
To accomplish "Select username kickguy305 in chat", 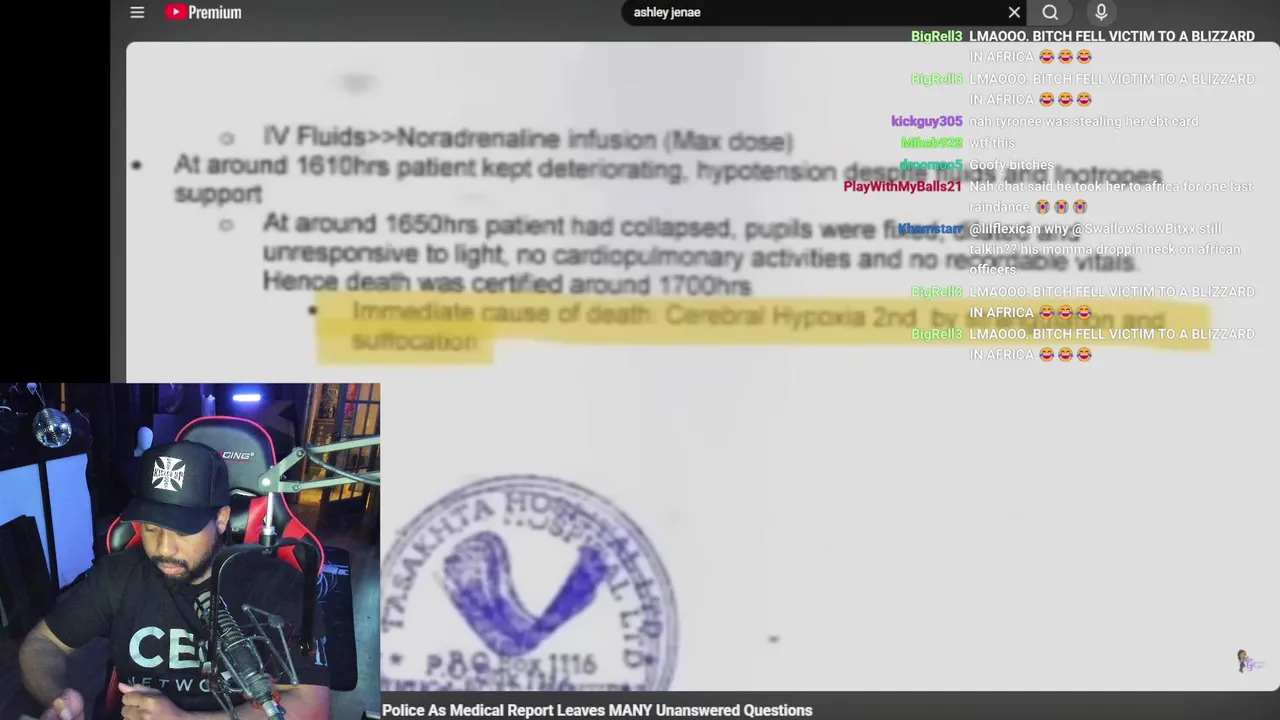I will click(926, 121).
